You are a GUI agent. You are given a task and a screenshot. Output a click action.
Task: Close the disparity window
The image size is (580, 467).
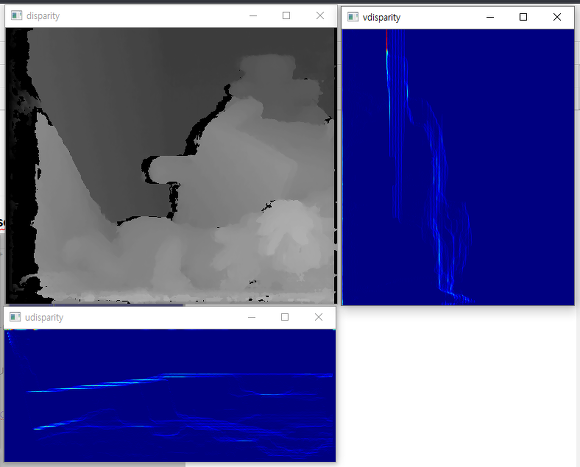pyautogui.click(x=320, y=16)
